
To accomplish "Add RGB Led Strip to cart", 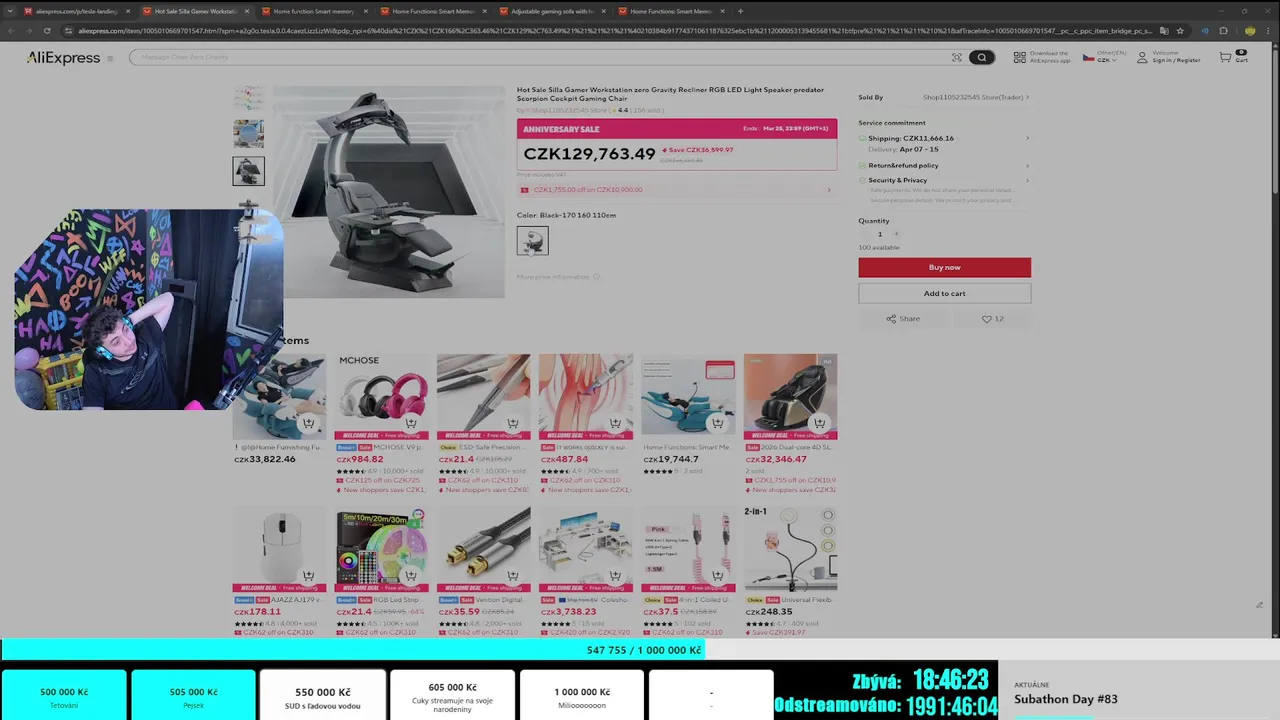I will tap(410, 576).
